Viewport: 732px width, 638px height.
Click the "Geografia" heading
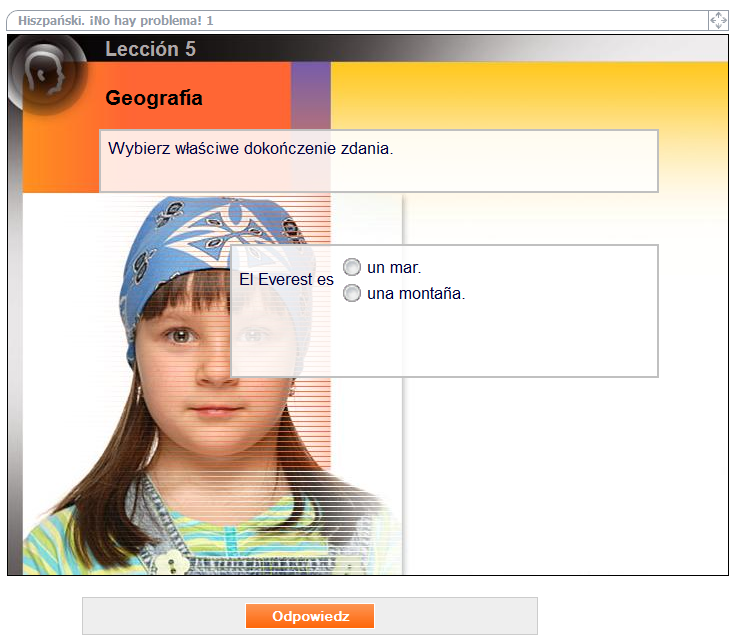click(154, 98)
